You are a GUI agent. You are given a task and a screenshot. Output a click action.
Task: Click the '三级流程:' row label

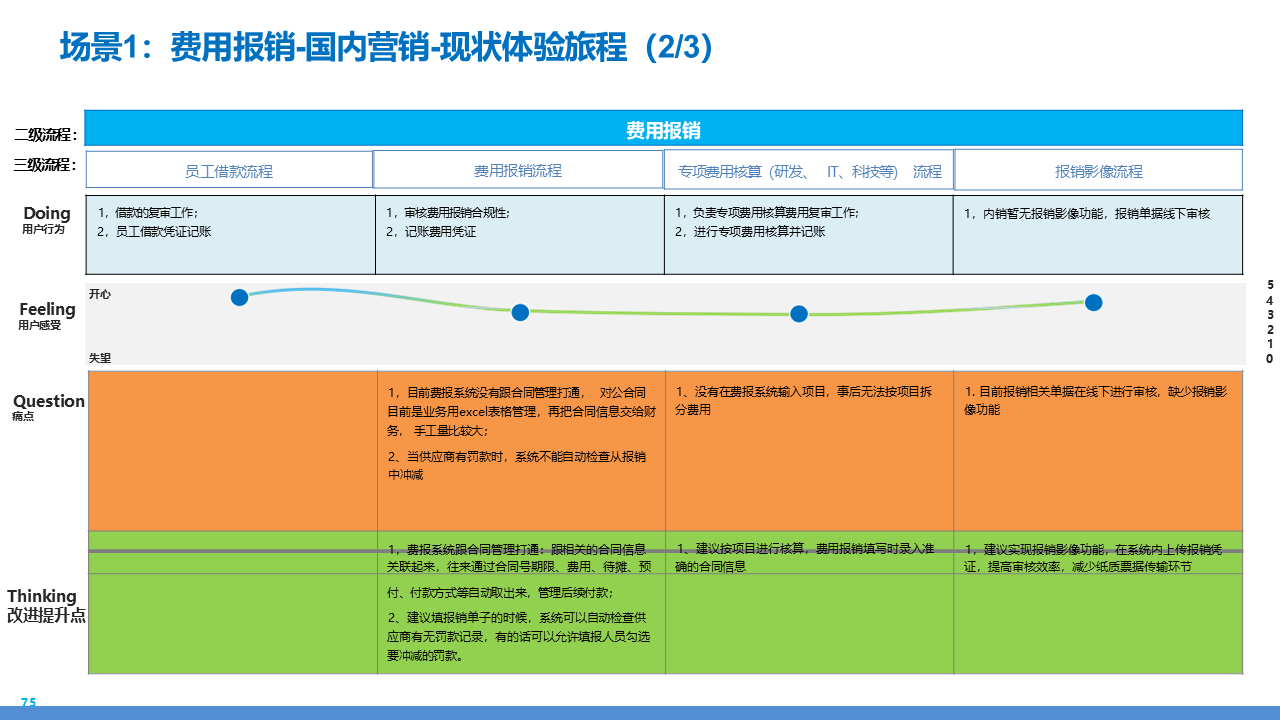coord(45,165)
